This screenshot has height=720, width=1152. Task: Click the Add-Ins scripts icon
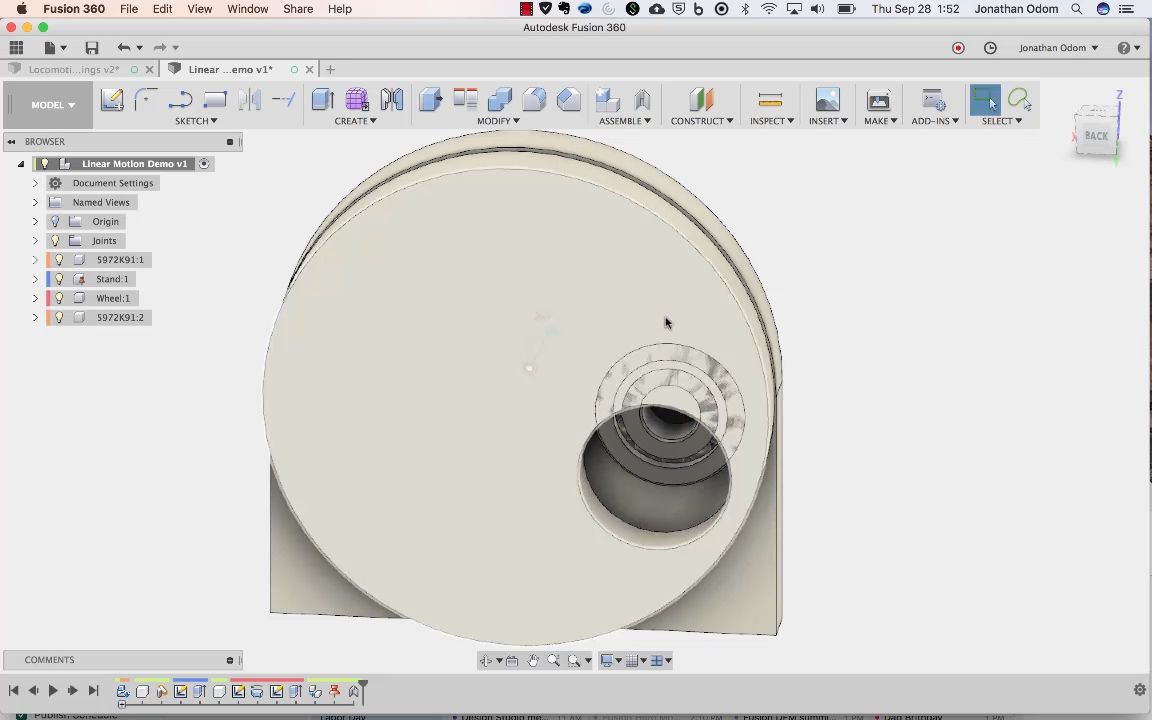click(934, 99)
